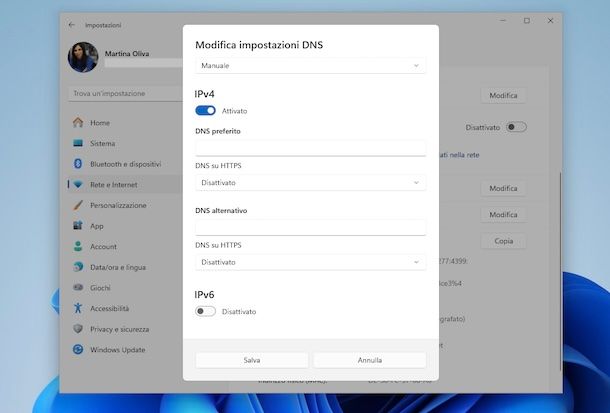This screenshot has height=413, width=610.
Task: Click the Modifica impostazioni DNS heading
Action: [259, 45]
